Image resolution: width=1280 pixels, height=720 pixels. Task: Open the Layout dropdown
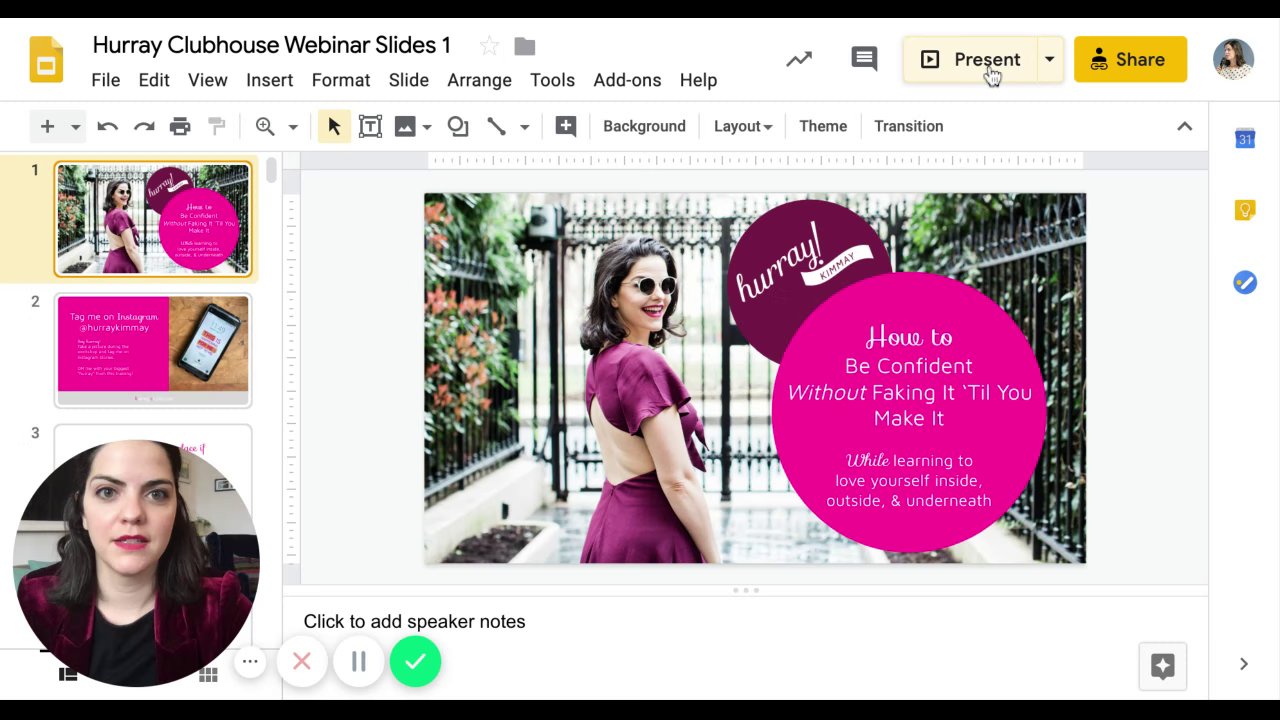[743, 126]
